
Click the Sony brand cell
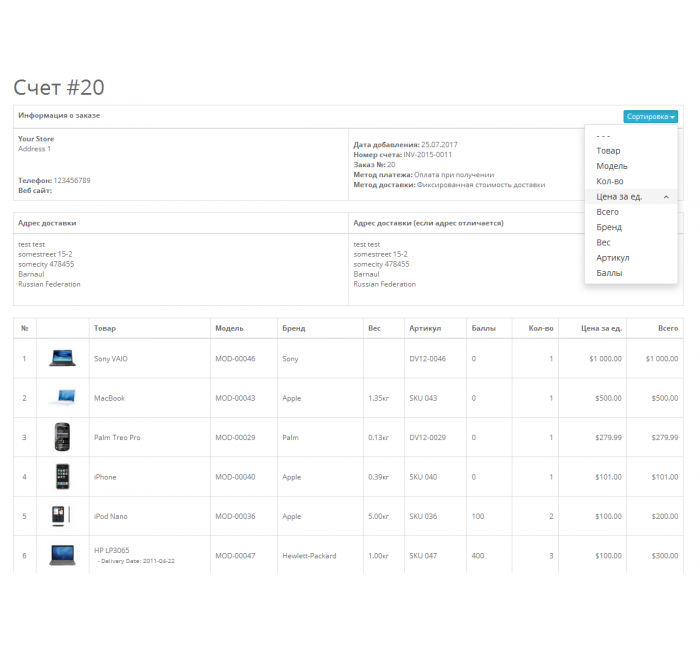[290, 358]
